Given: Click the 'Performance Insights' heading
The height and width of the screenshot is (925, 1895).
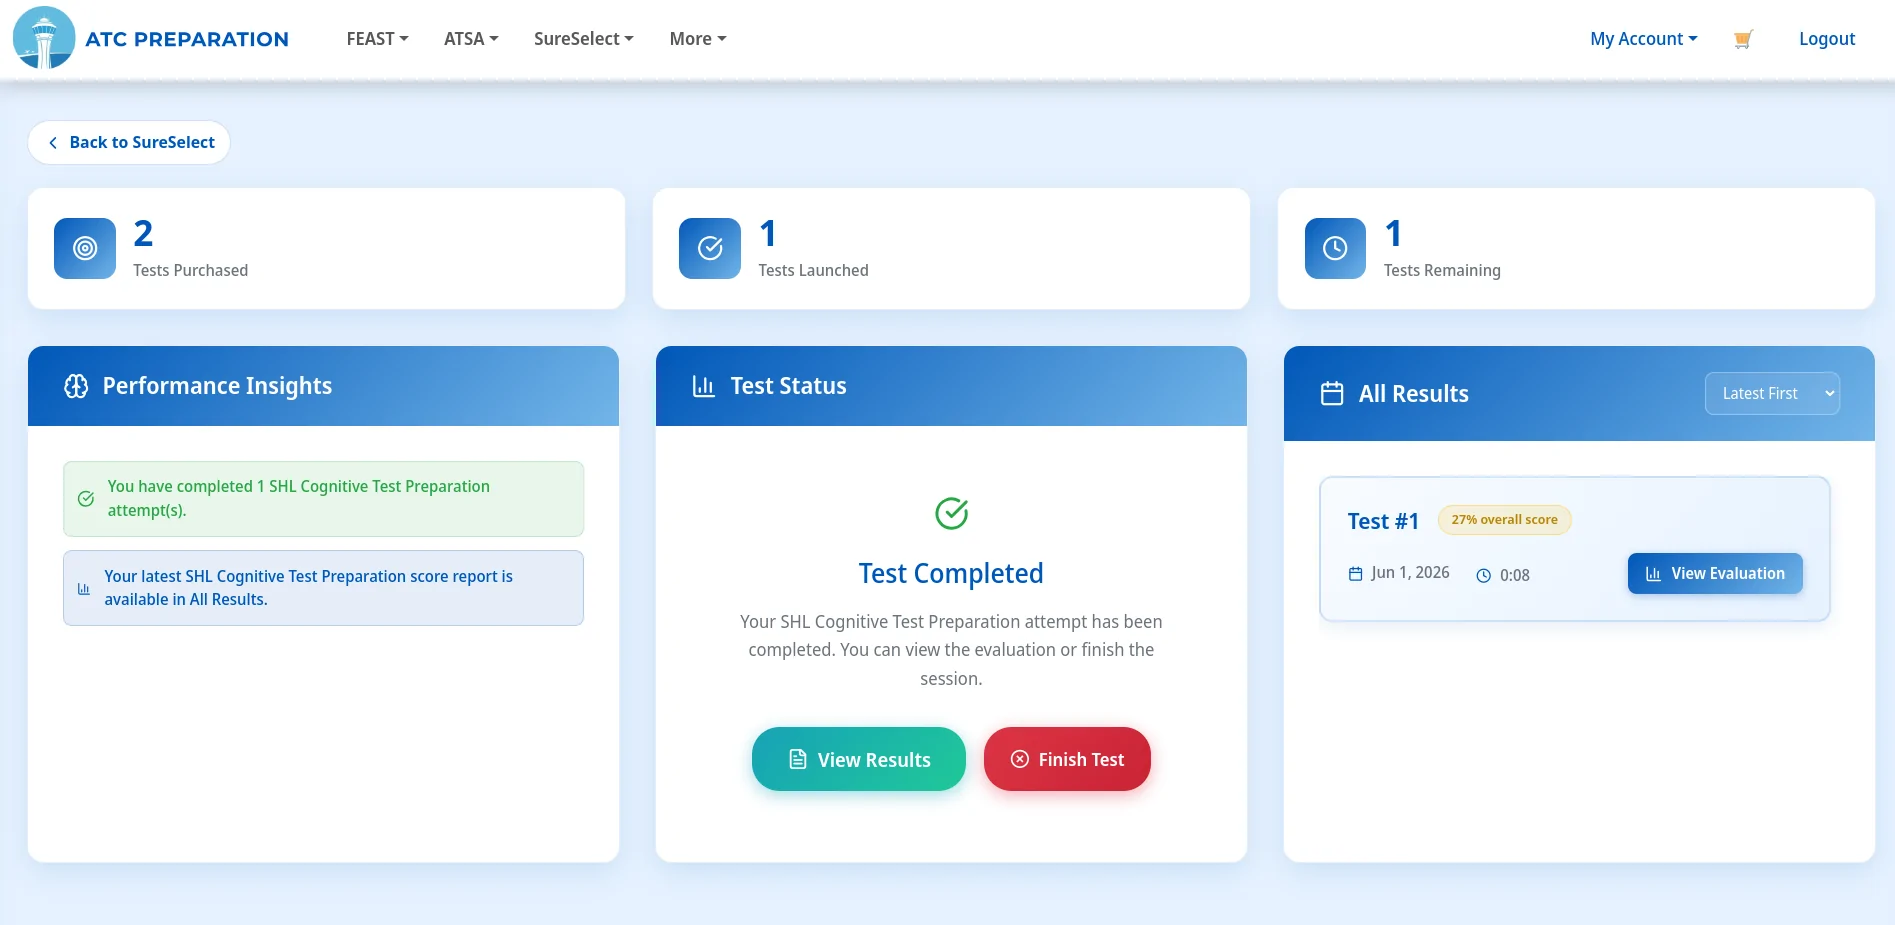Looking at the screenshot, I should [217, 386].
